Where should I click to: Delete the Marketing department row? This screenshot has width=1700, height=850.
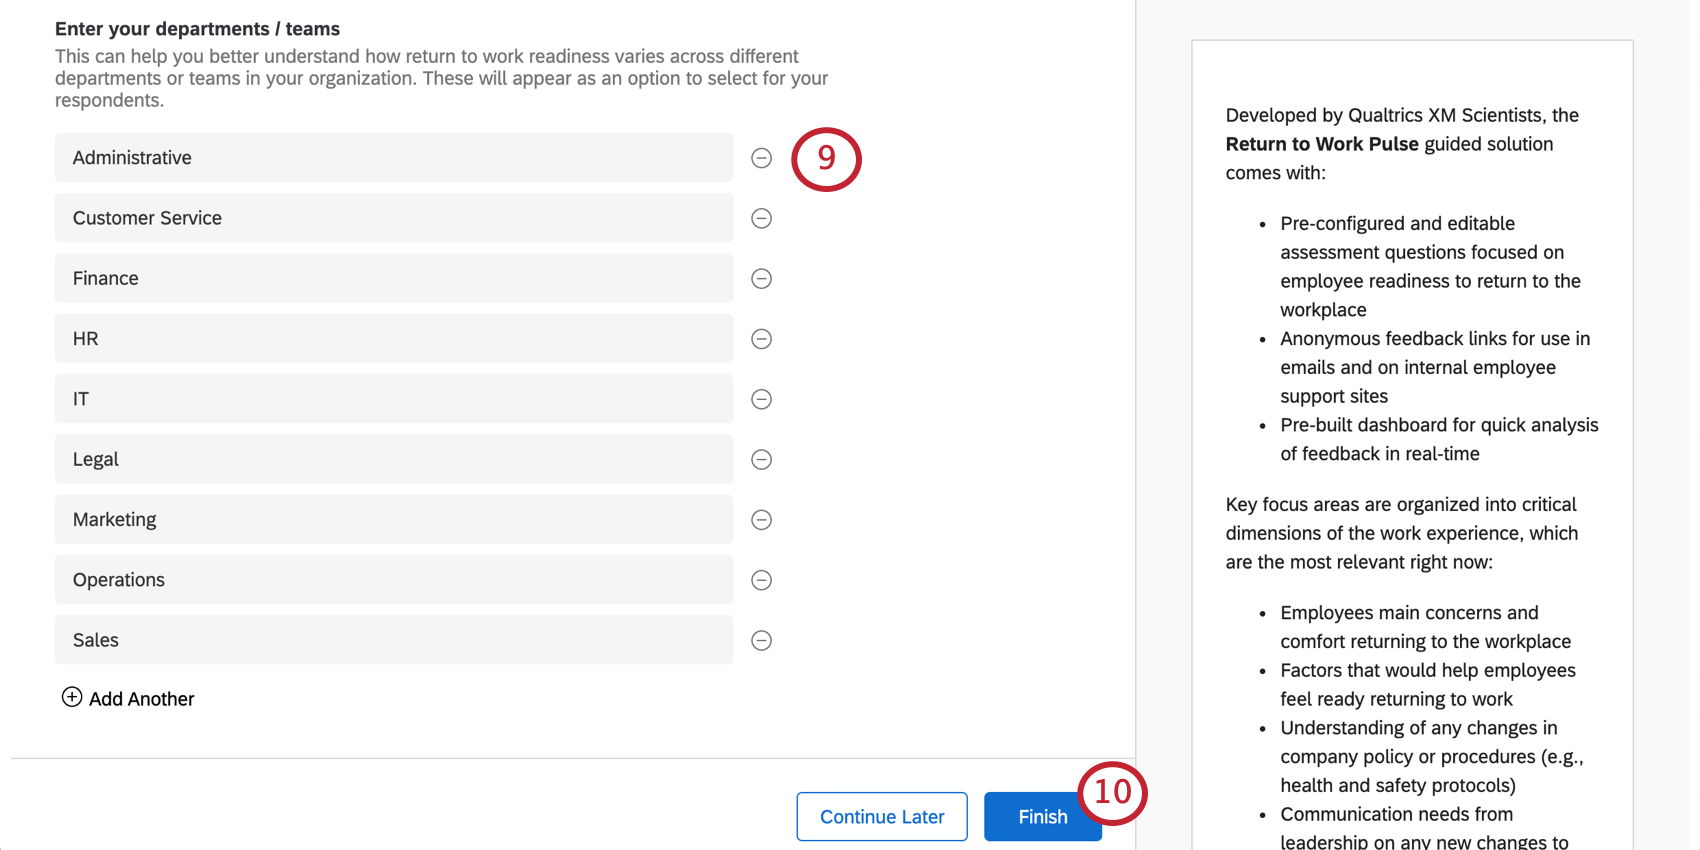pos(761,520)
